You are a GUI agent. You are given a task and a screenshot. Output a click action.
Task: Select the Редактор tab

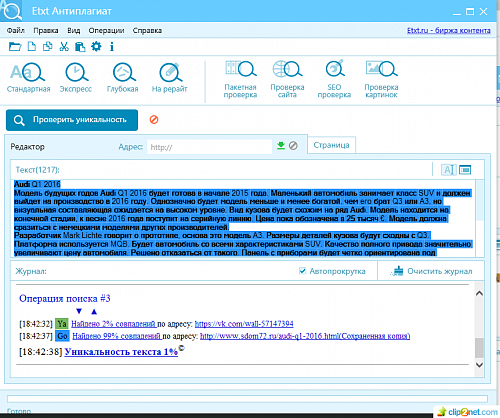click(27, 147)
